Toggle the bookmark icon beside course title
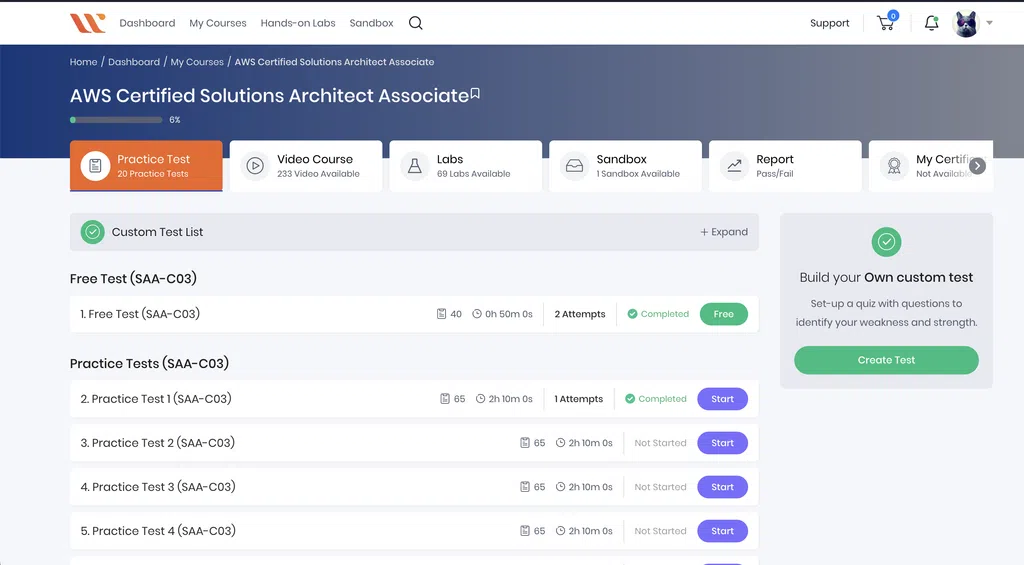The image size is (1024, 565). [x=475, y=94]
